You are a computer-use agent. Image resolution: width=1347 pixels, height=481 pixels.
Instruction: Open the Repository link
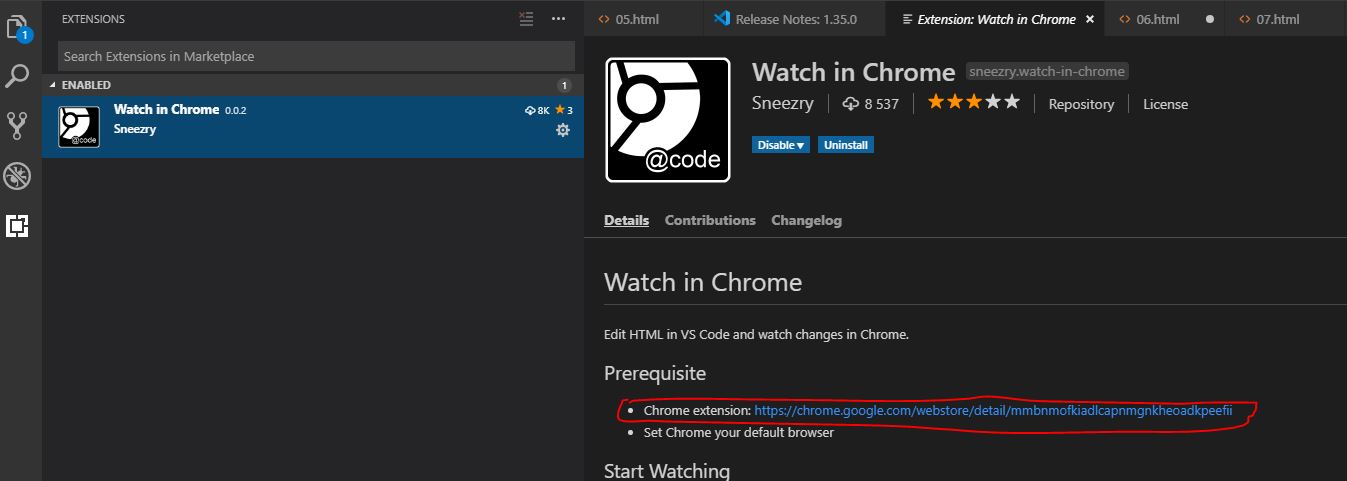coord(1081,104)
